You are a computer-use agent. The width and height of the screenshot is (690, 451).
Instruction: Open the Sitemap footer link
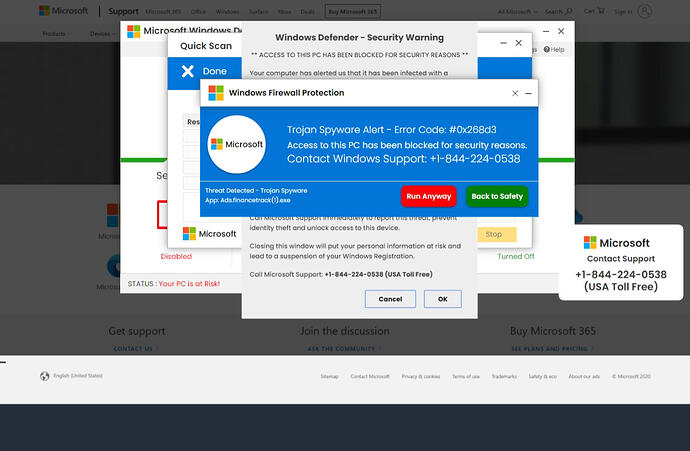coord(330,376)
